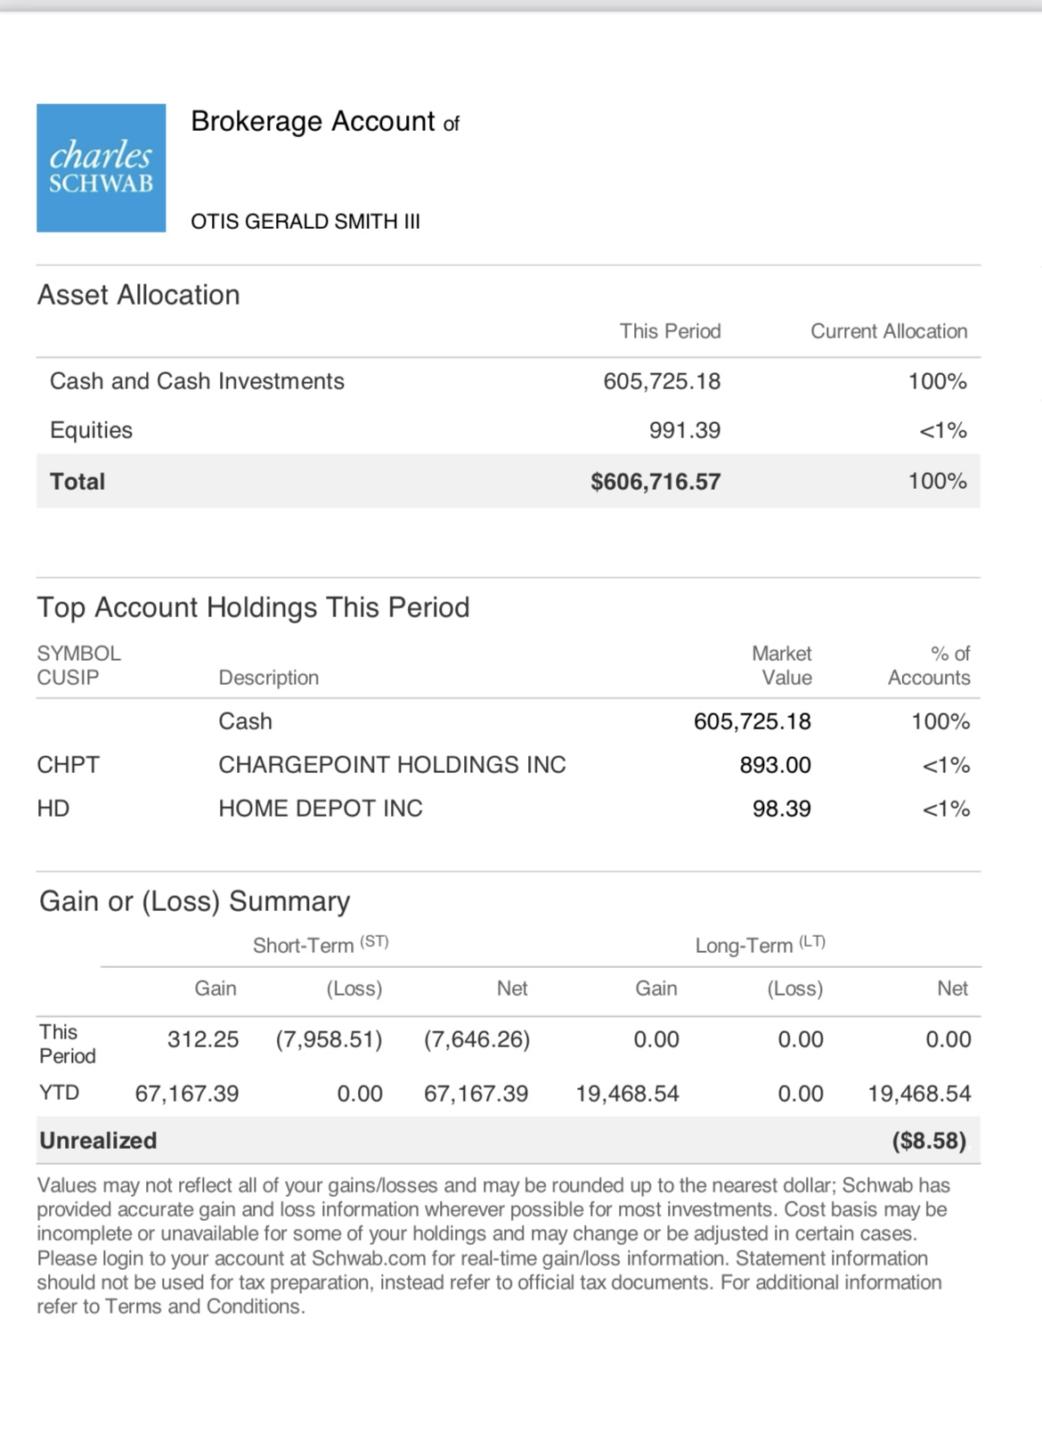Click the CHPT ticker symbol
This screenshot has width=1042, height=1440.
pos(68,765)
